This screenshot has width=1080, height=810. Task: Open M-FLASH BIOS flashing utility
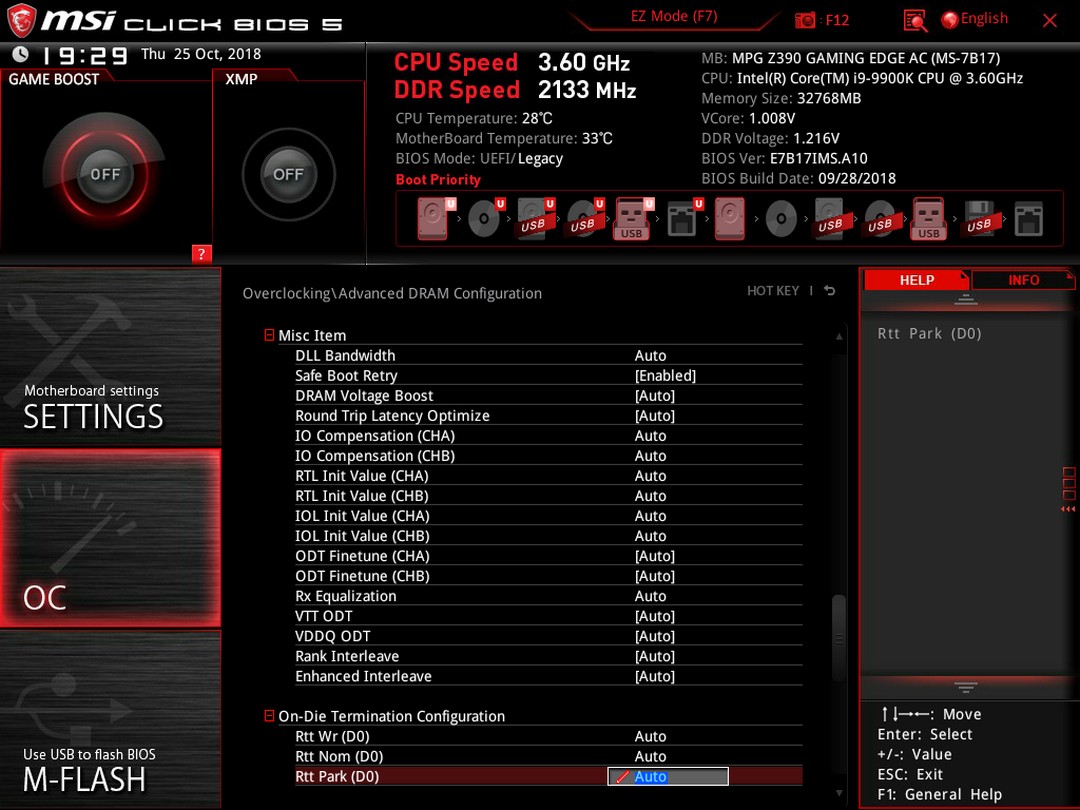point(110,720)
